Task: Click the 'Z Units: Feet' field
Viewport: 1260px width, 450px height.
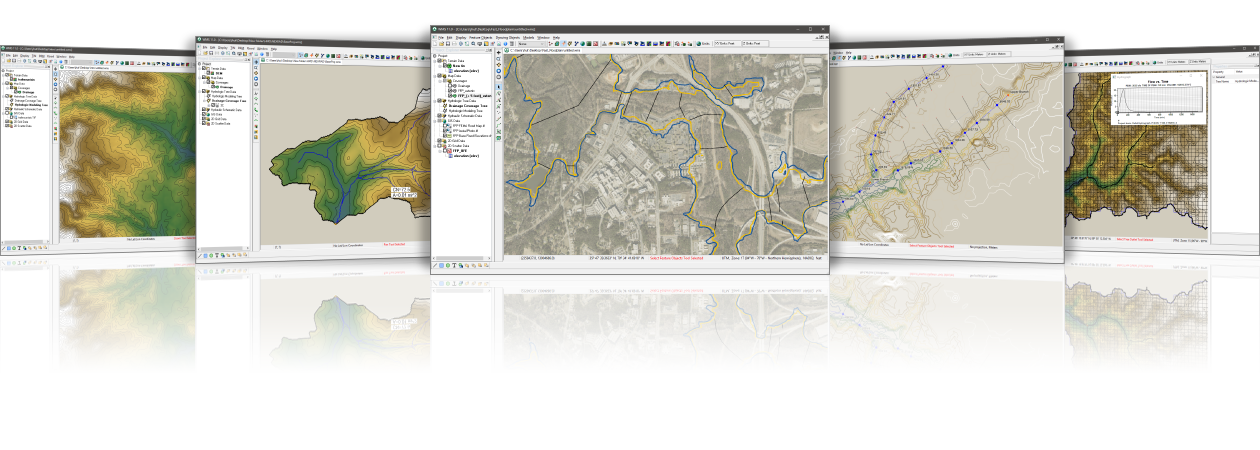Action: coord(756,44)
